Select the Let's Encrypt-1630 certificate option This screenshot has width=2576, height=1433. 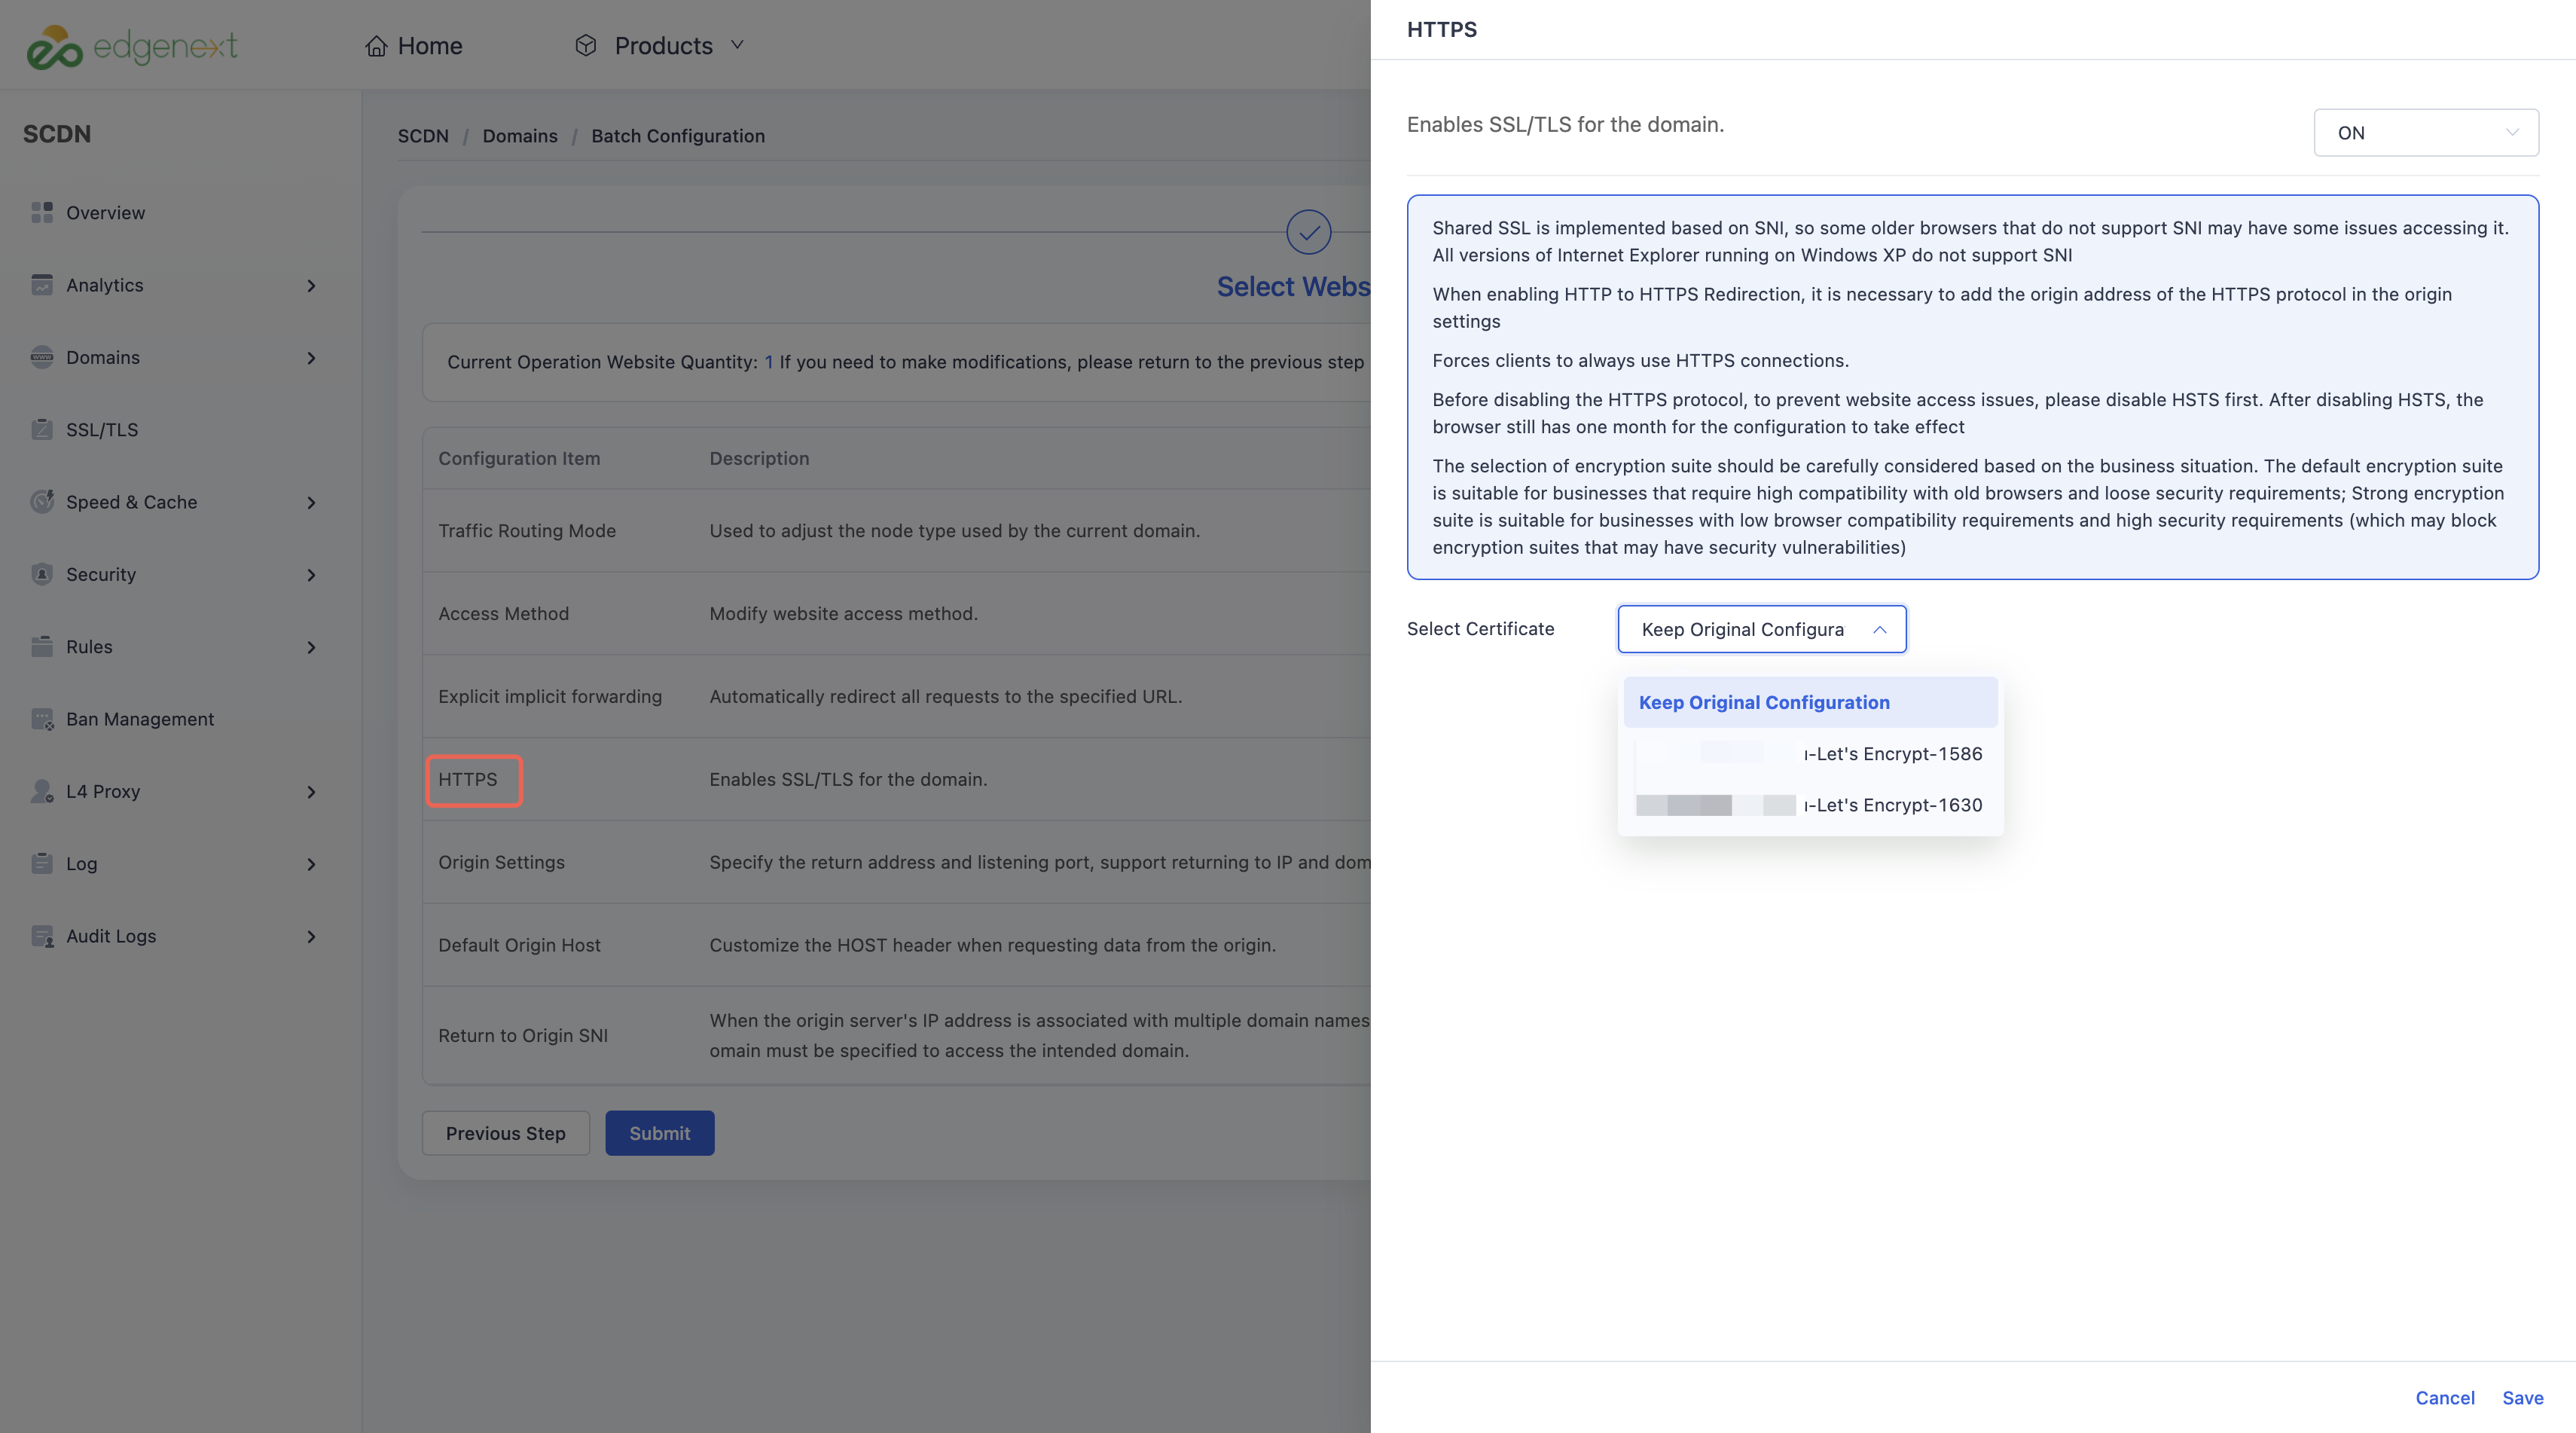point(1810,805)
